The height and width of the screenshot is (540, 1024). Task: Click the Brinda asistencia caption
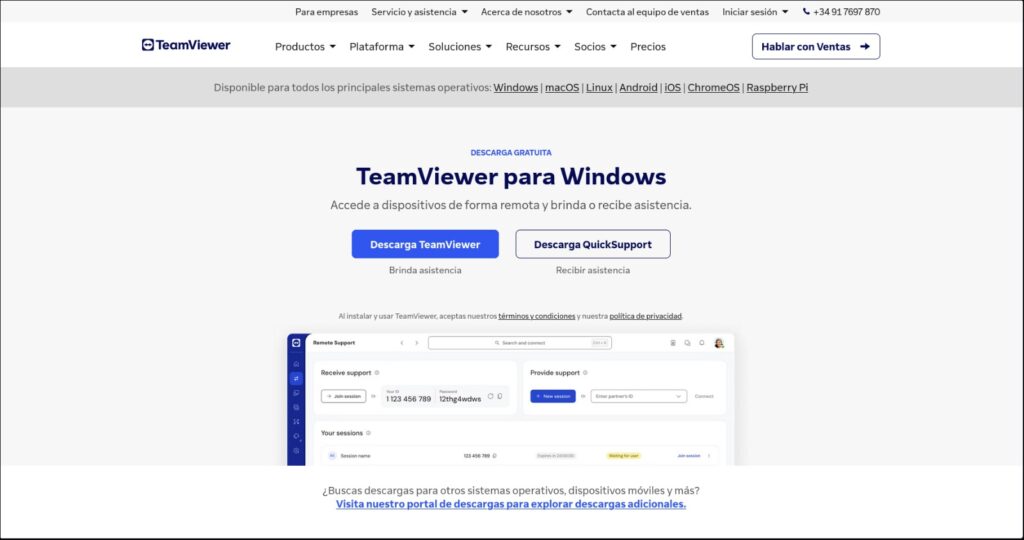click(x=425, y=270)
